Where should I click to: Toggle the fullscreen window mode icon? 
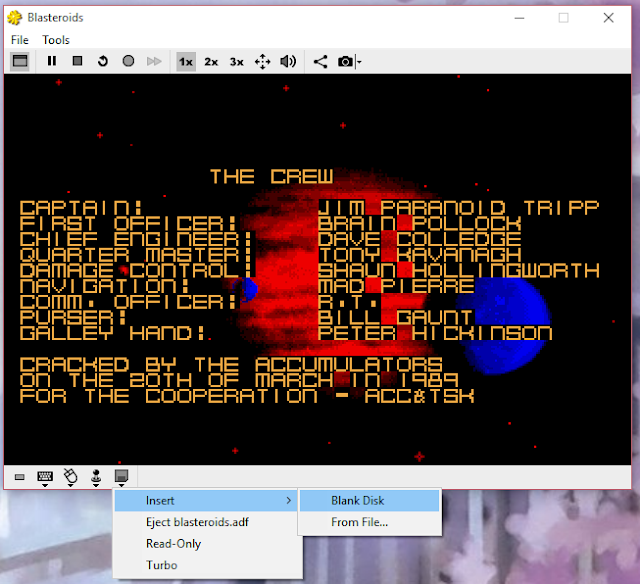coord(20,61)
